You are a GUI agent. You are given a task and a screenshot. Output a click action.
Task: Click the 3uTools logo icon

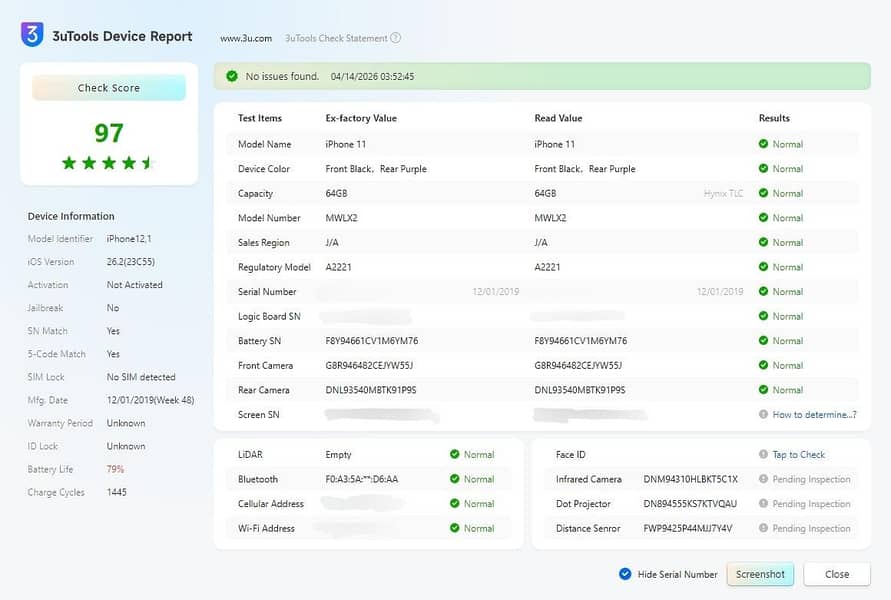point(32,35)
